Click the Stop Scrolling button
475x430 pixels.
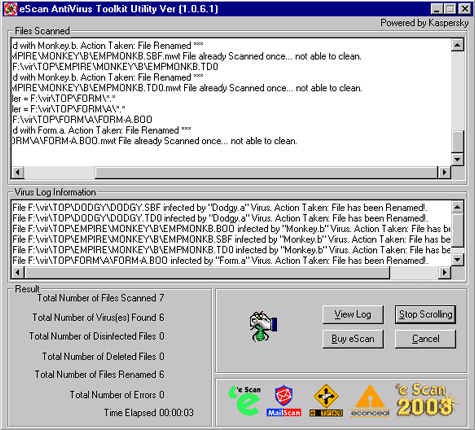click(425, 314)
